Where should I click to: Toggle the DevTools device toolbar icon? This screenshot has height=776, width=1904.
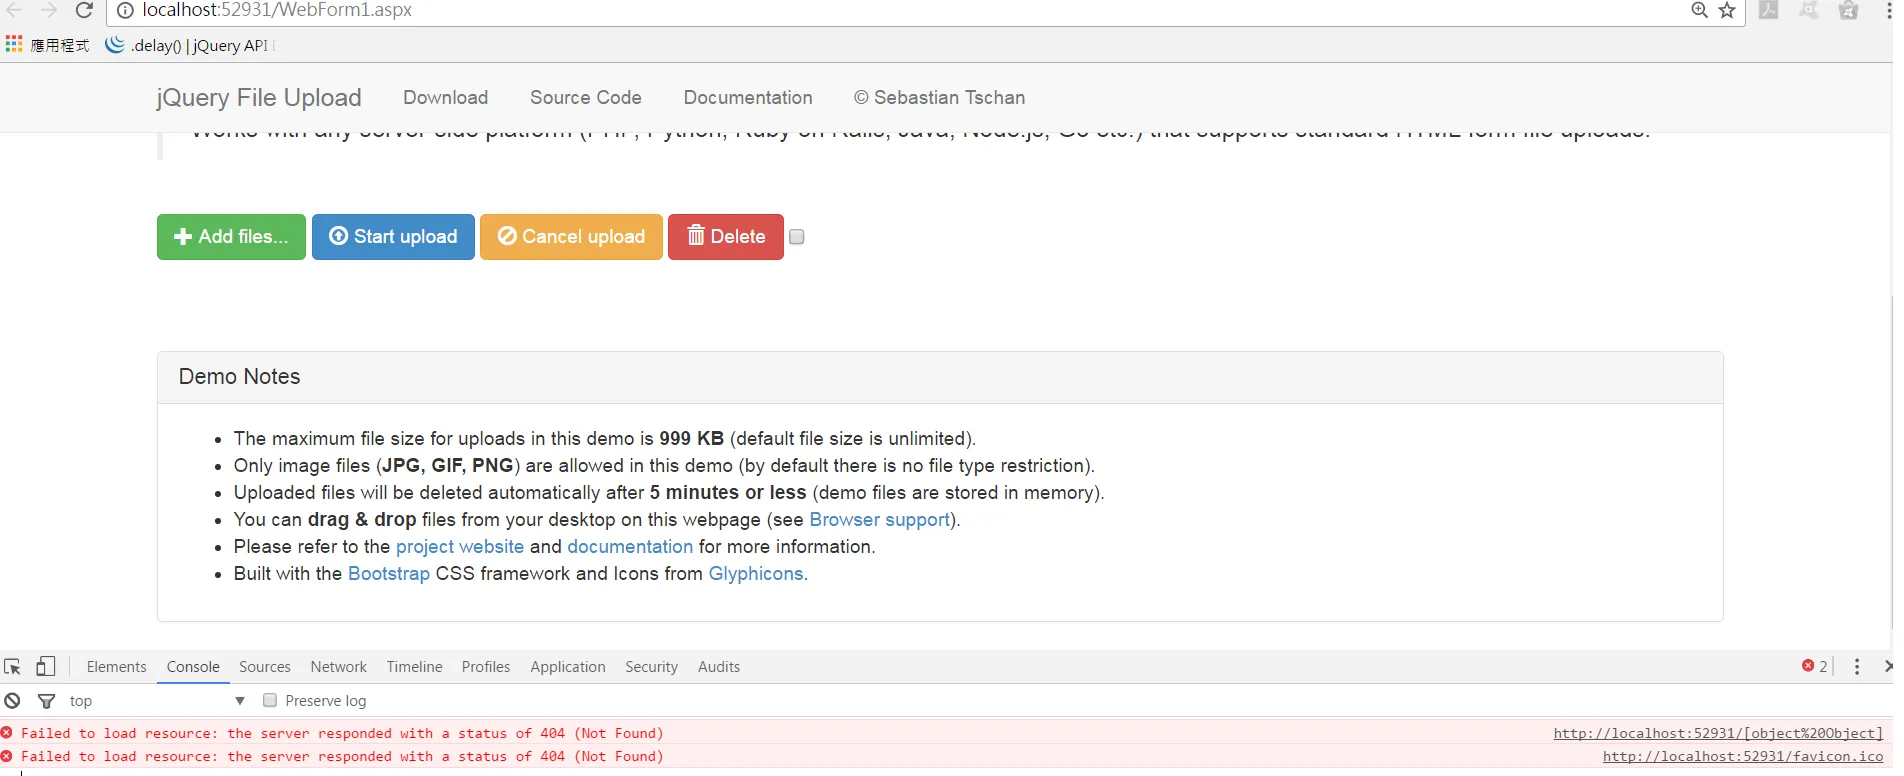point(46,666)
